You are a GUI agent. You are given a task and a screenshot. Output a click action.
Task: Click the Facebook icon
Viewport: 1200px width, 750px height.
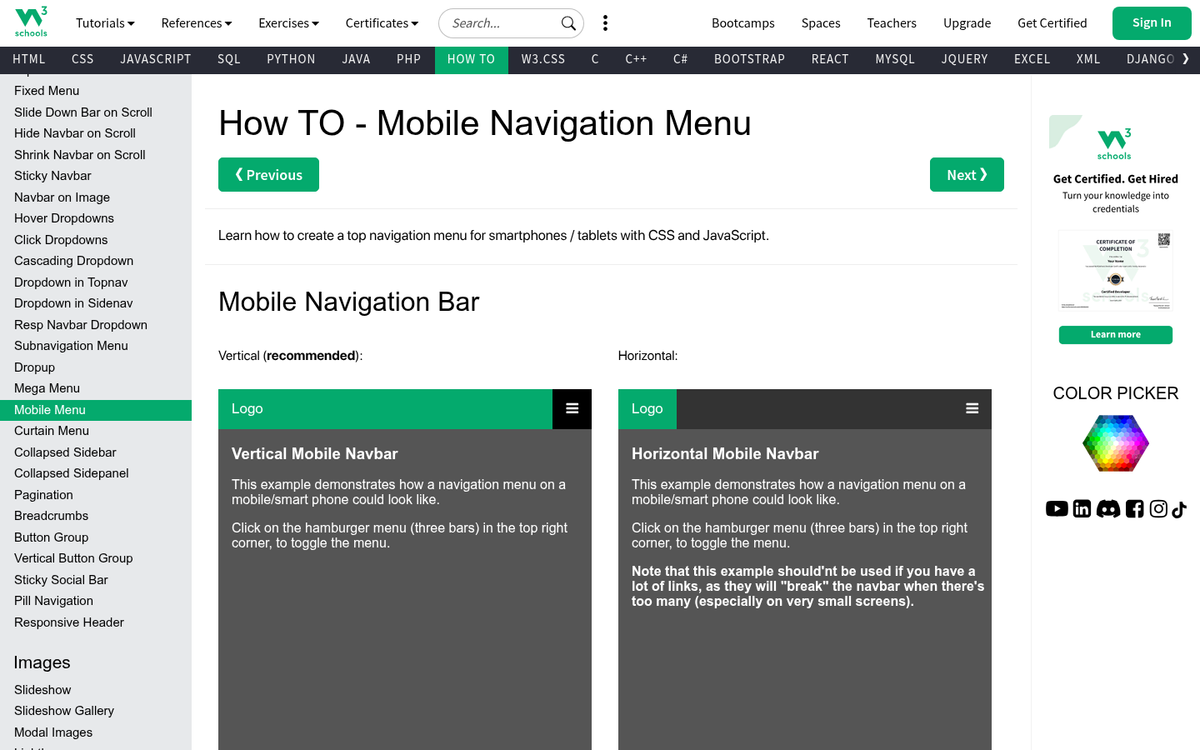(x=1134, y=509)
